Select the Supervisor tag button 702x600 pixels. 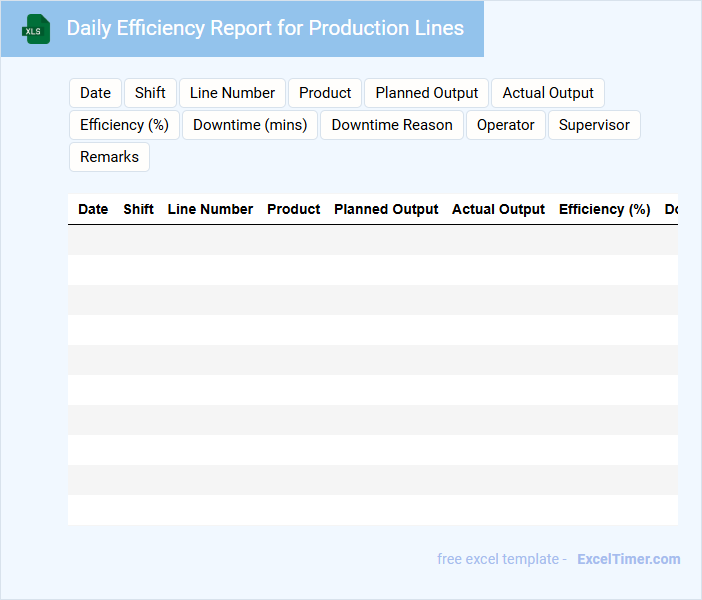click(594, 125)
